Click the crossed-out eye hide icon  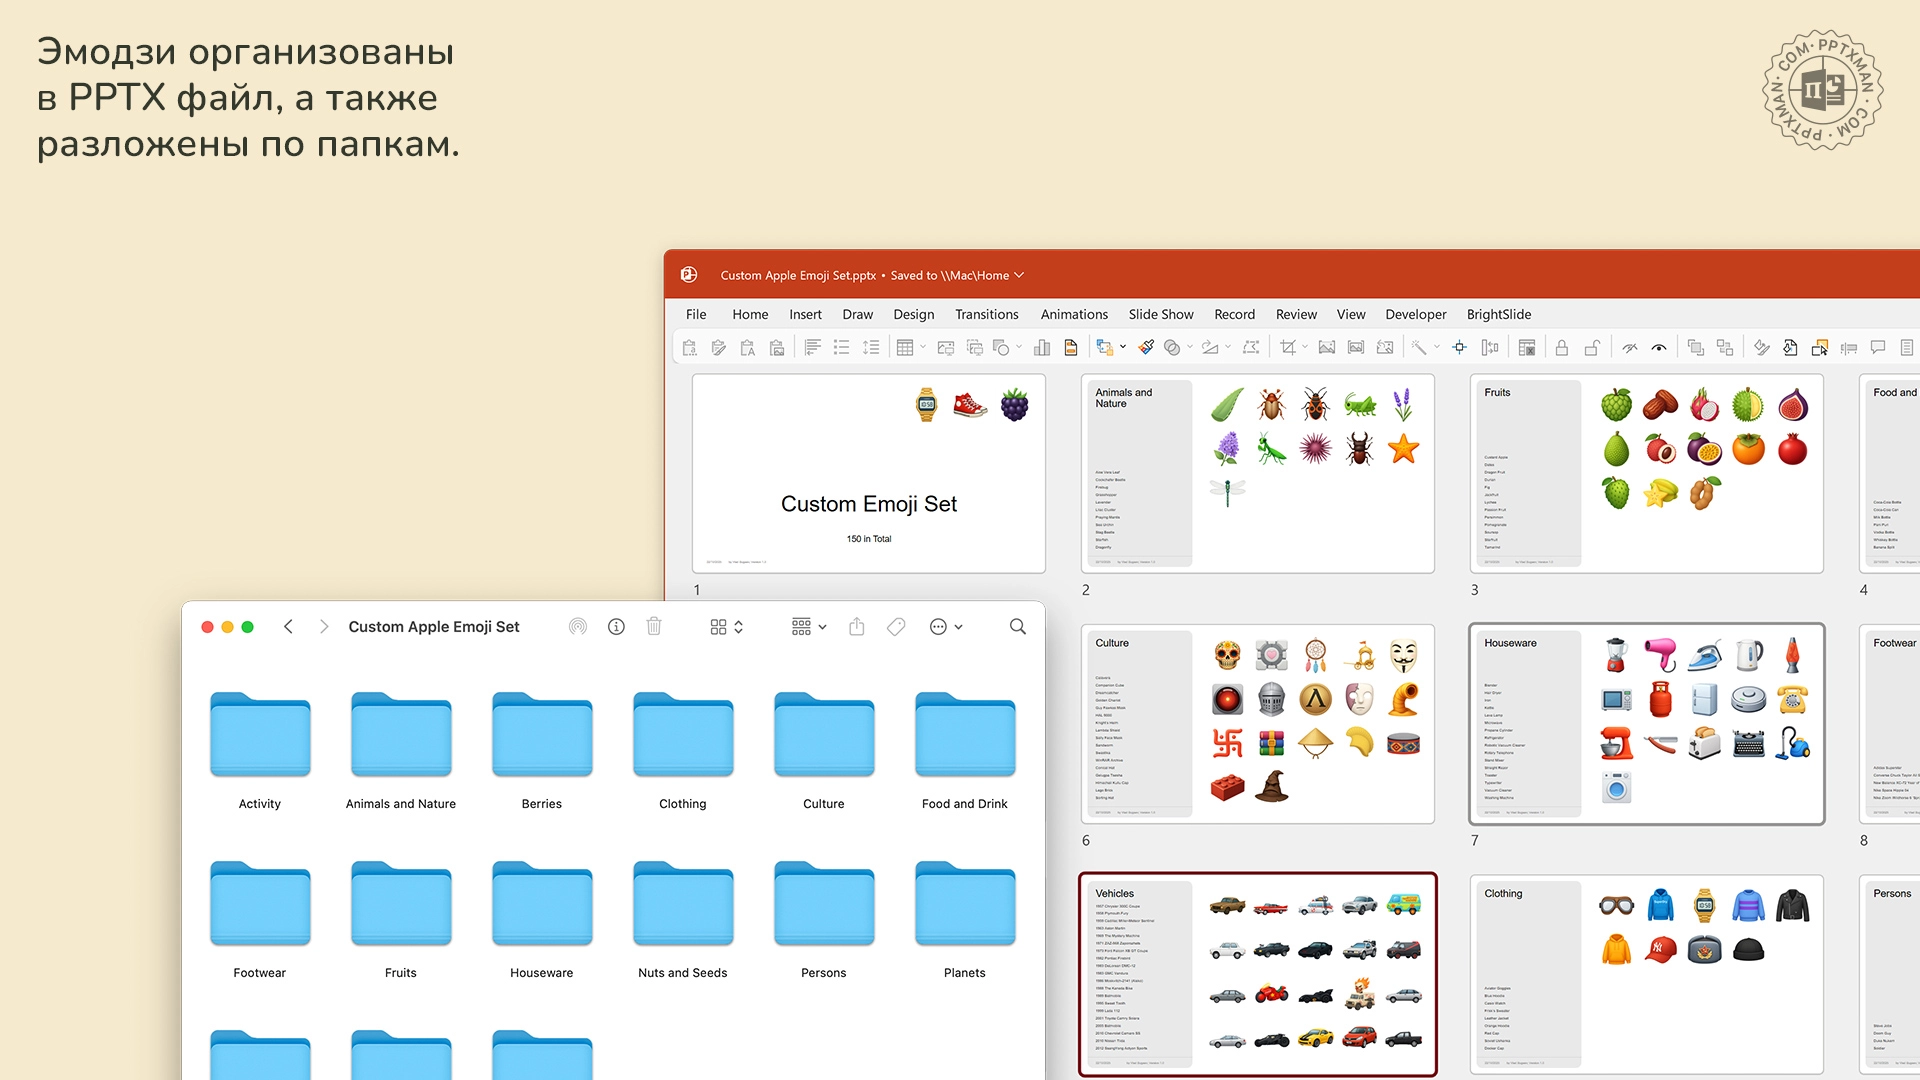tap(1630, 347)
